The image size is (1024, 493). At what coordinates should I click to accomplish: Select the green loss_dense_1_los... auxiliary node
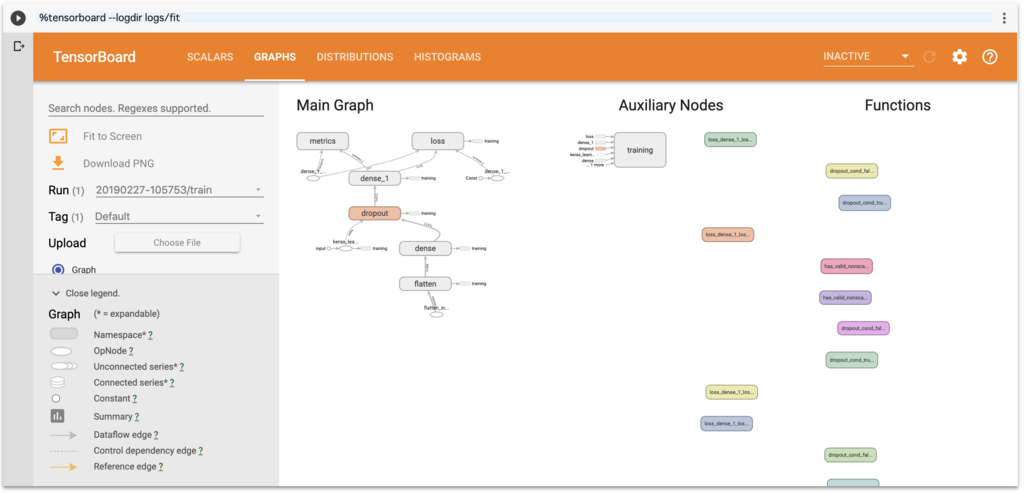[x=731, y=139]
